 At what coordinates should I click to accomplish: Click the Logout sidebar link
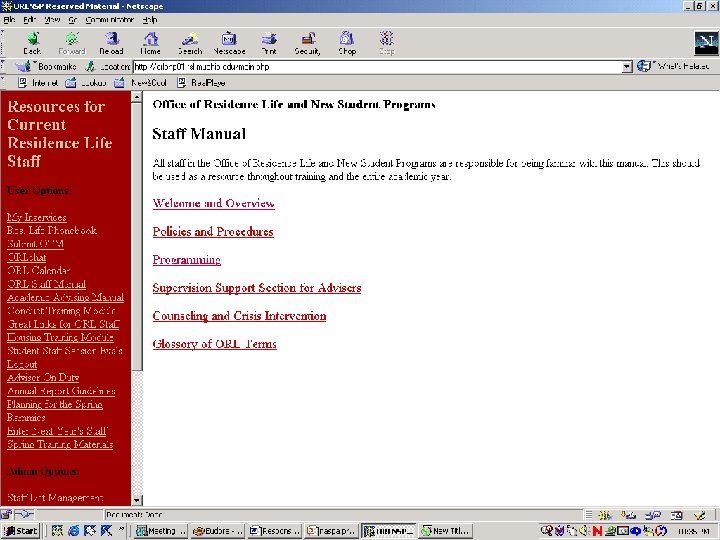(22, 364)
